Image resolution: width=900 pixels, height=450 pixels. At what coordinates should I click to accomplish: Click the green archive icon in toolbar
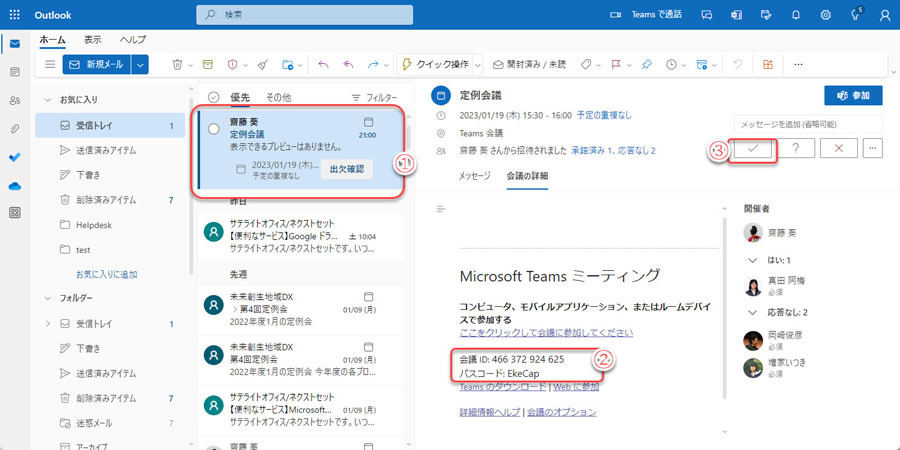pyautogui.click(x=208, y=65)
